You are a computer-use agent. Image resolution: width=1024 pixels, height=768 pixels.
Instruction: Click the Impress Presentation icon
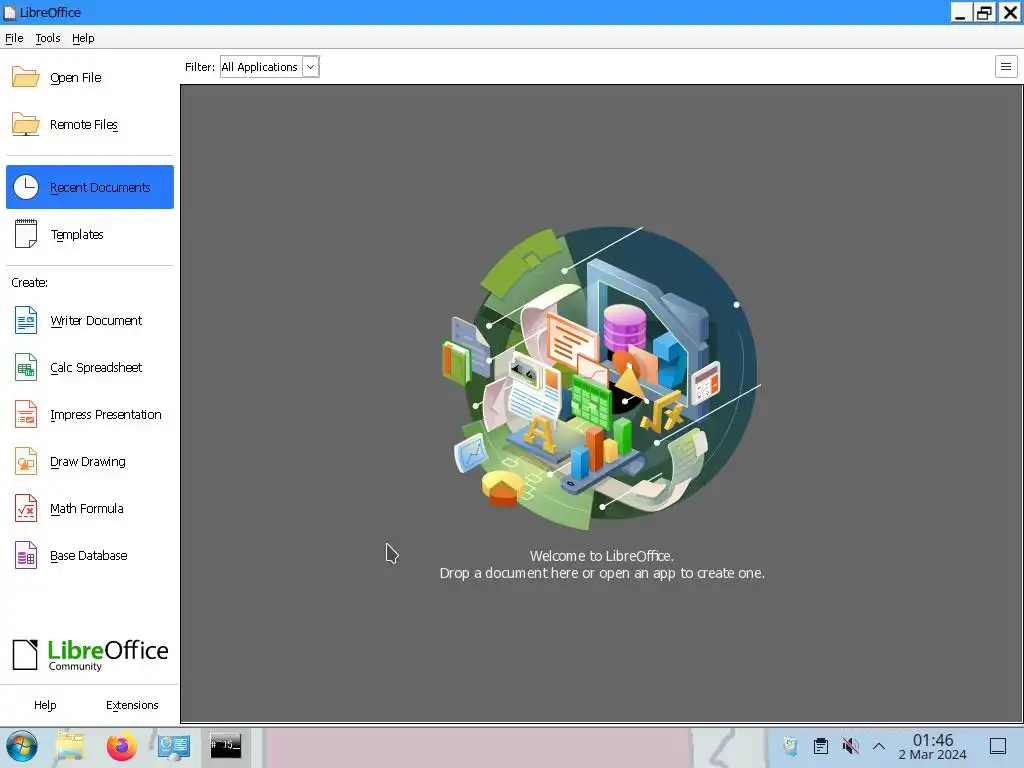(x=26, y=414)
